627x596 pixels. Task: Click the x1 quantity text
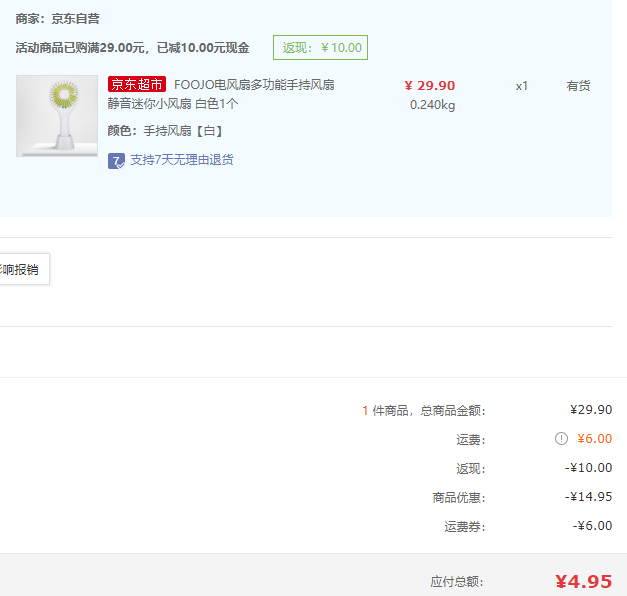pos(521,86)
